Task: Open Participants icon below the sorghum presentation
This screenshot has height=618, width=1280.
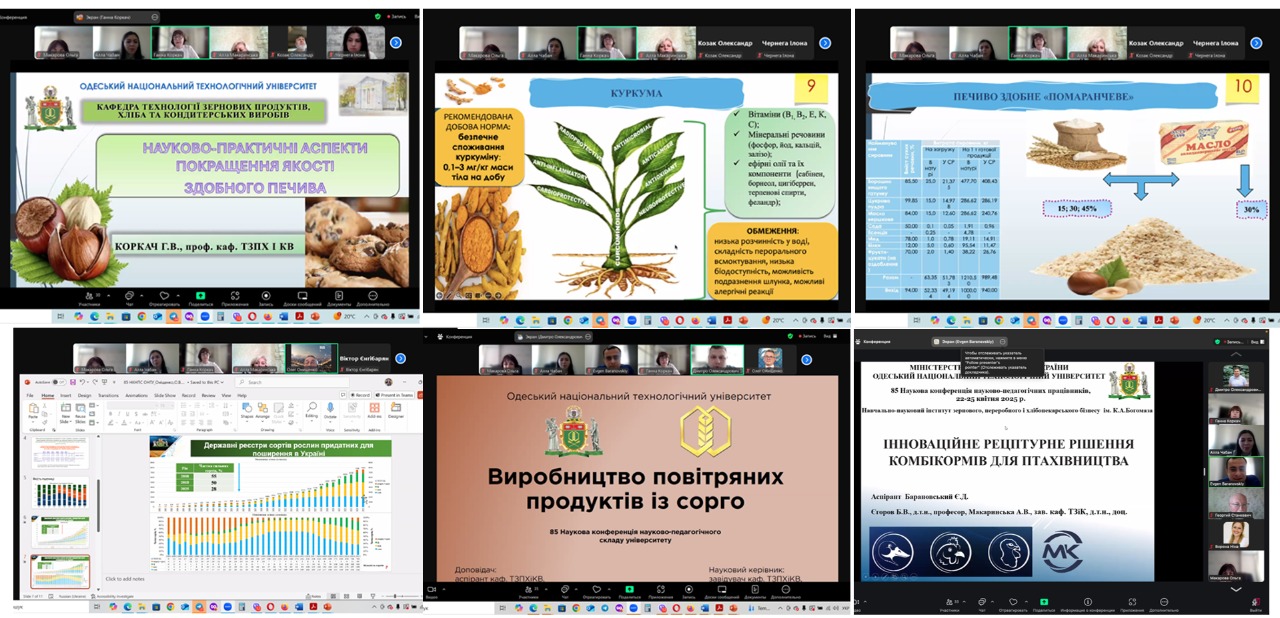Action: point(529,589)
